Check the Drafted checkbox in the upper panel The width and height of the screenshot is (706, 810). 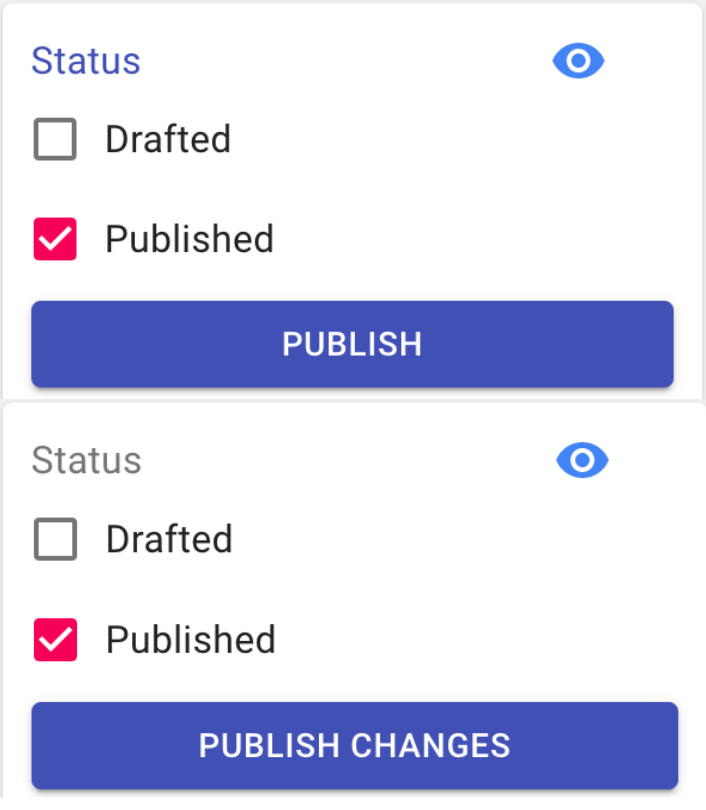click(x=55, y=139)
